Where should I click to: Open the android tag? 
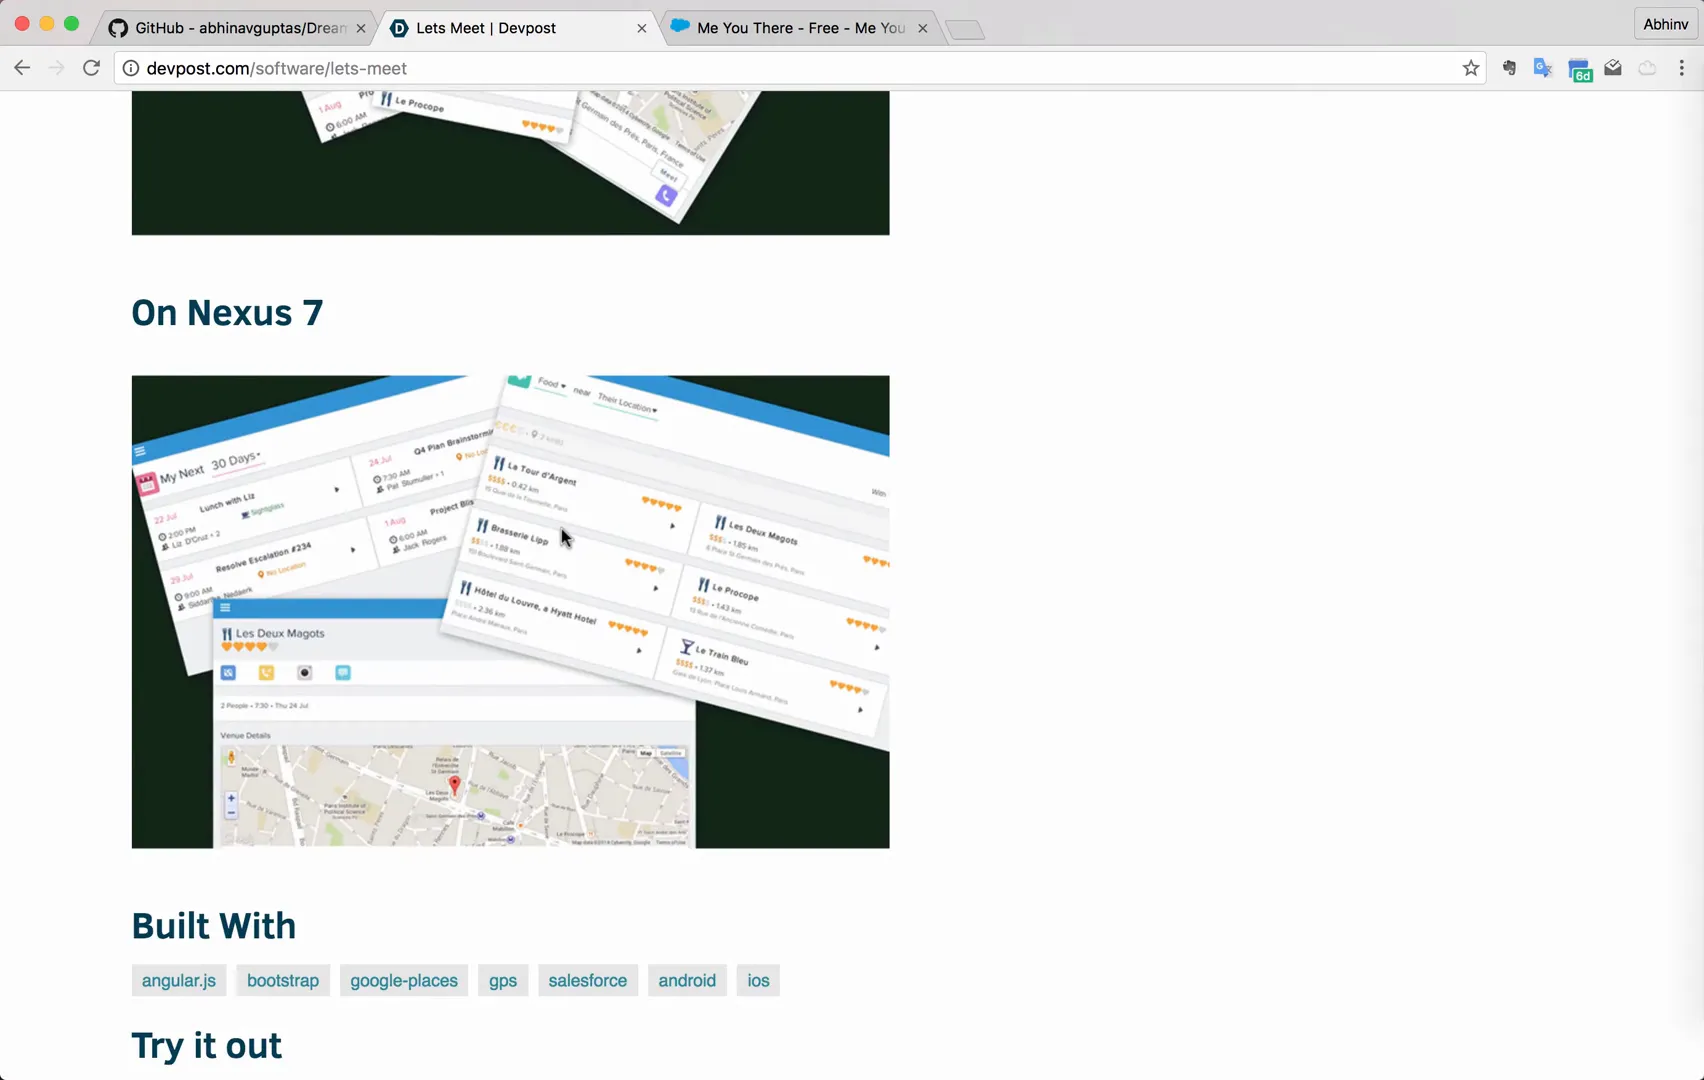[x=687, y=981]
